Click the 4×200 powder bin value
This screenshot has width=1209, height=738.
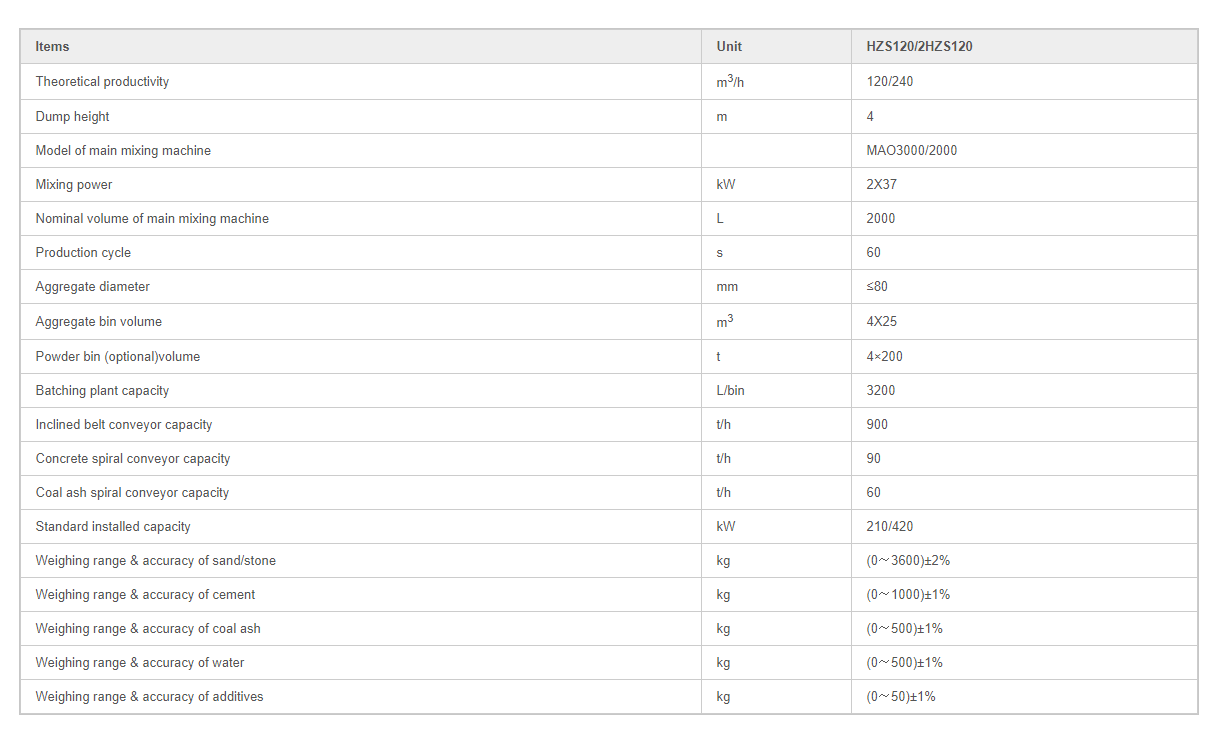coord(884,357)
